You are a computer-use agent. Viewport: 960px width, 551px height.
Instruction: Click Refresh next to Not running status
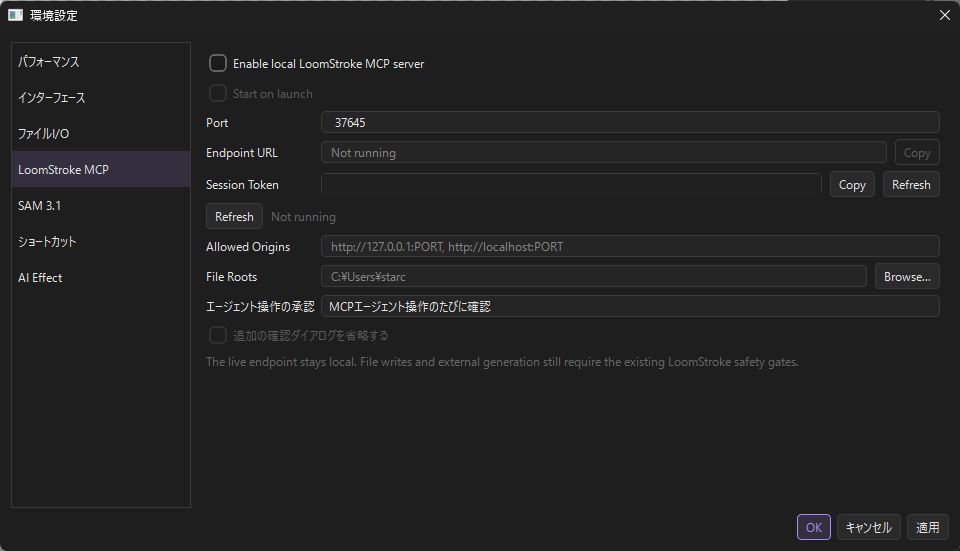[234, 216]
